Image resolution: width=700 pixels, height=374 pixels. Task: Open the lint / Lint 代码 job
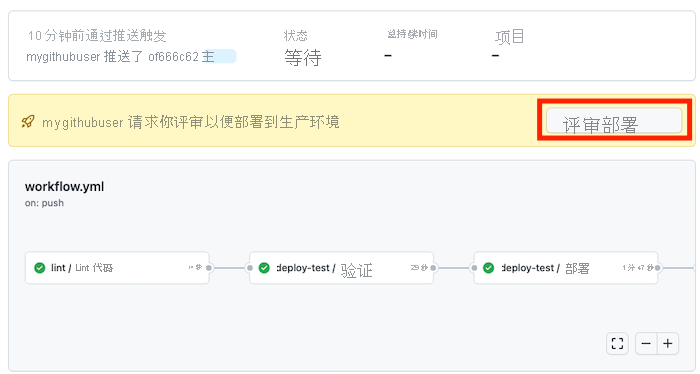(117, 268)
